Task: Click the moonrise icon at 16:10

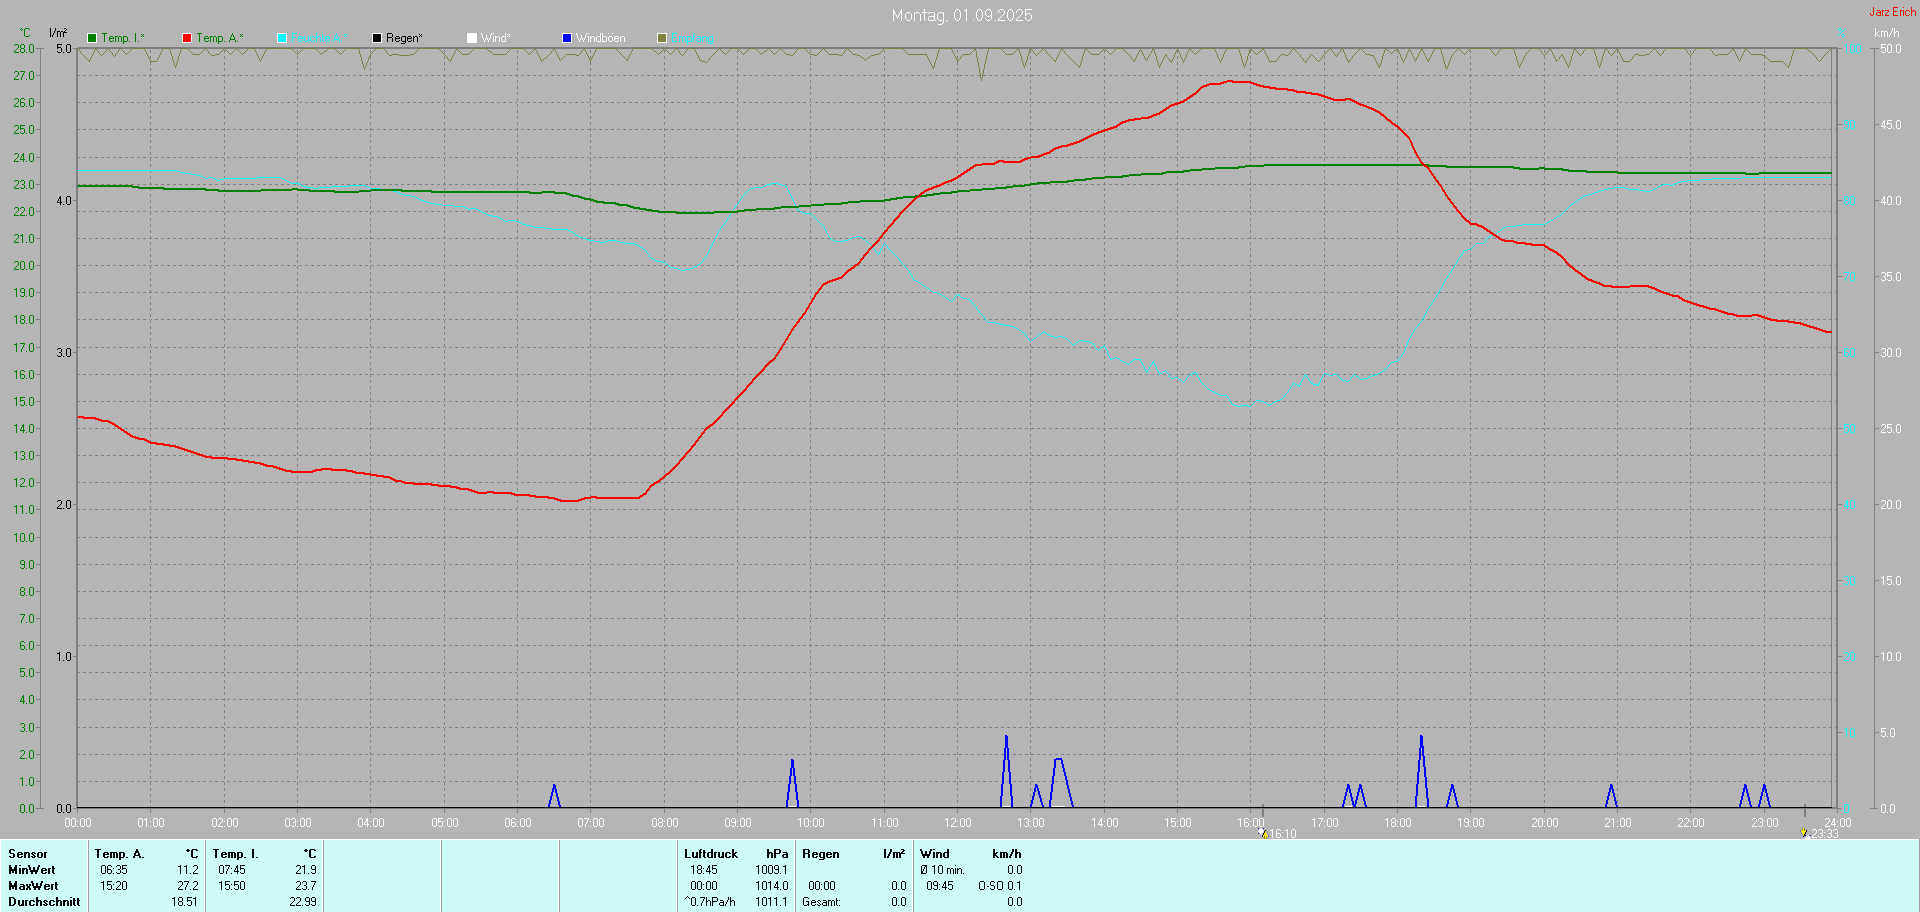Action: [x=1263, y=832]
